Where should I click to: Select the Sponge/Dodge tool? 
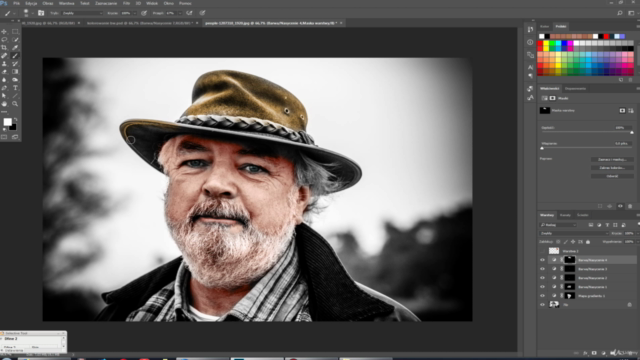15,80
